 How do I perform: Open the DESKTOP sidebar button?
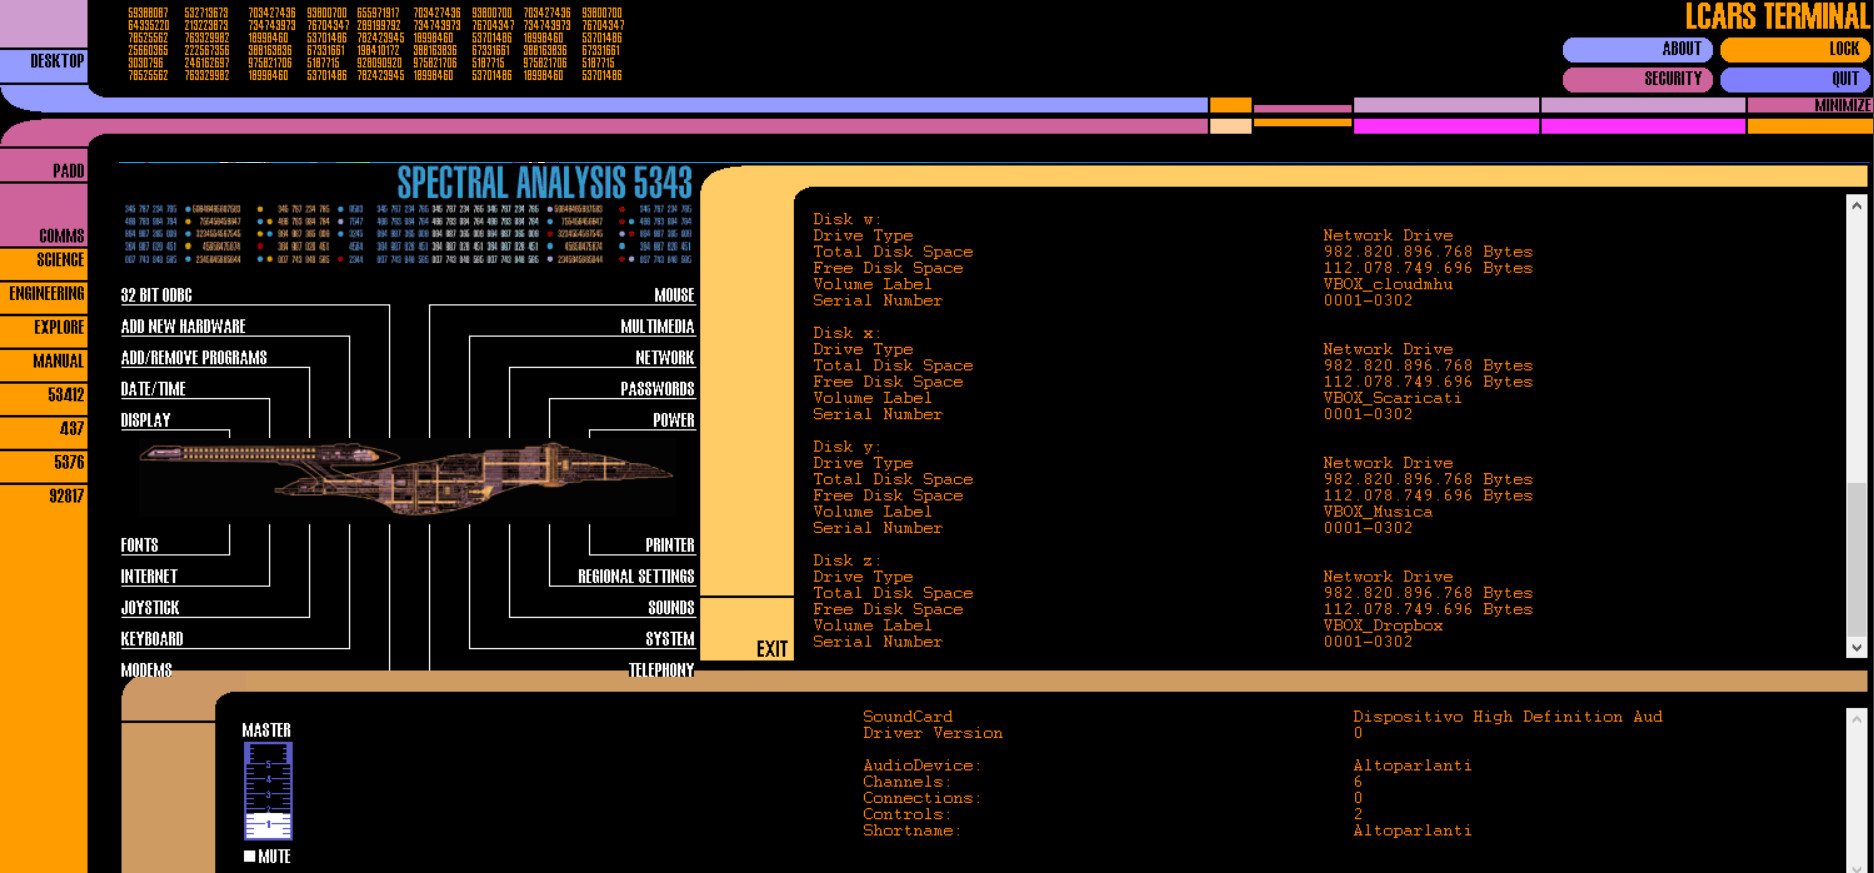[x=43, y=65]
